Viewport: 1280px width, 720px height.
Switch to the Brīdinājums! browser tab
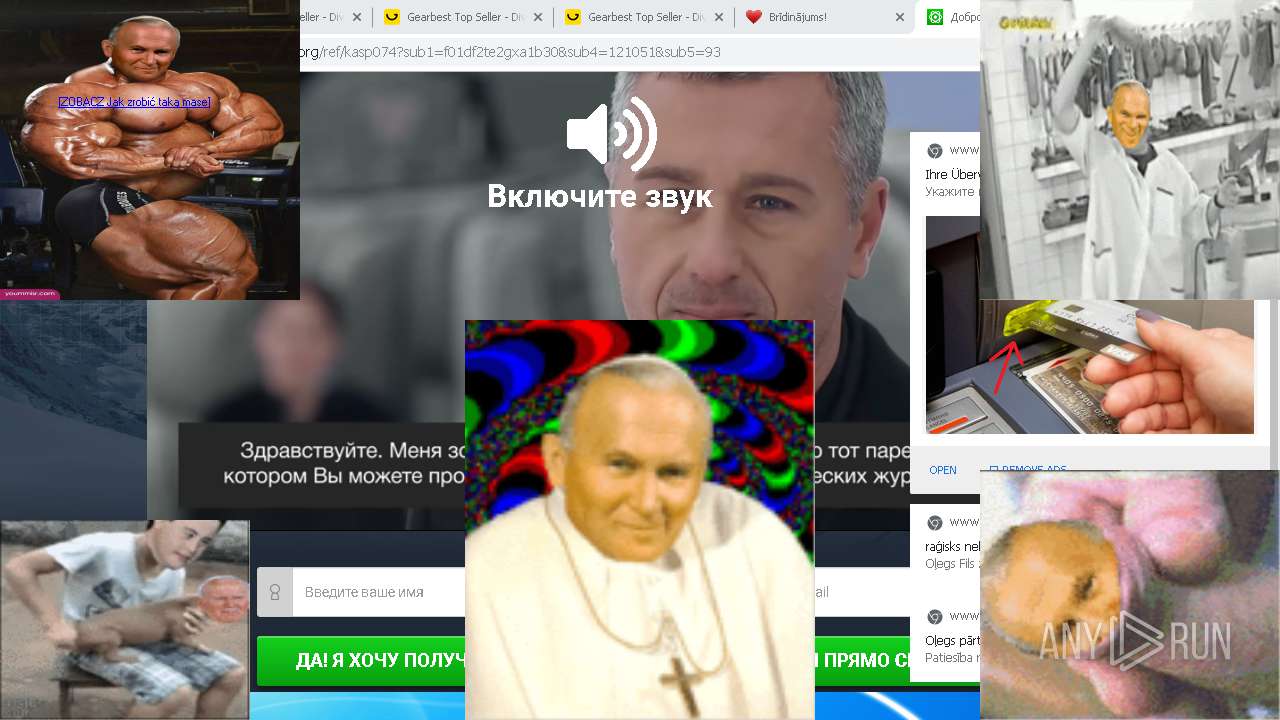[825, 17]
